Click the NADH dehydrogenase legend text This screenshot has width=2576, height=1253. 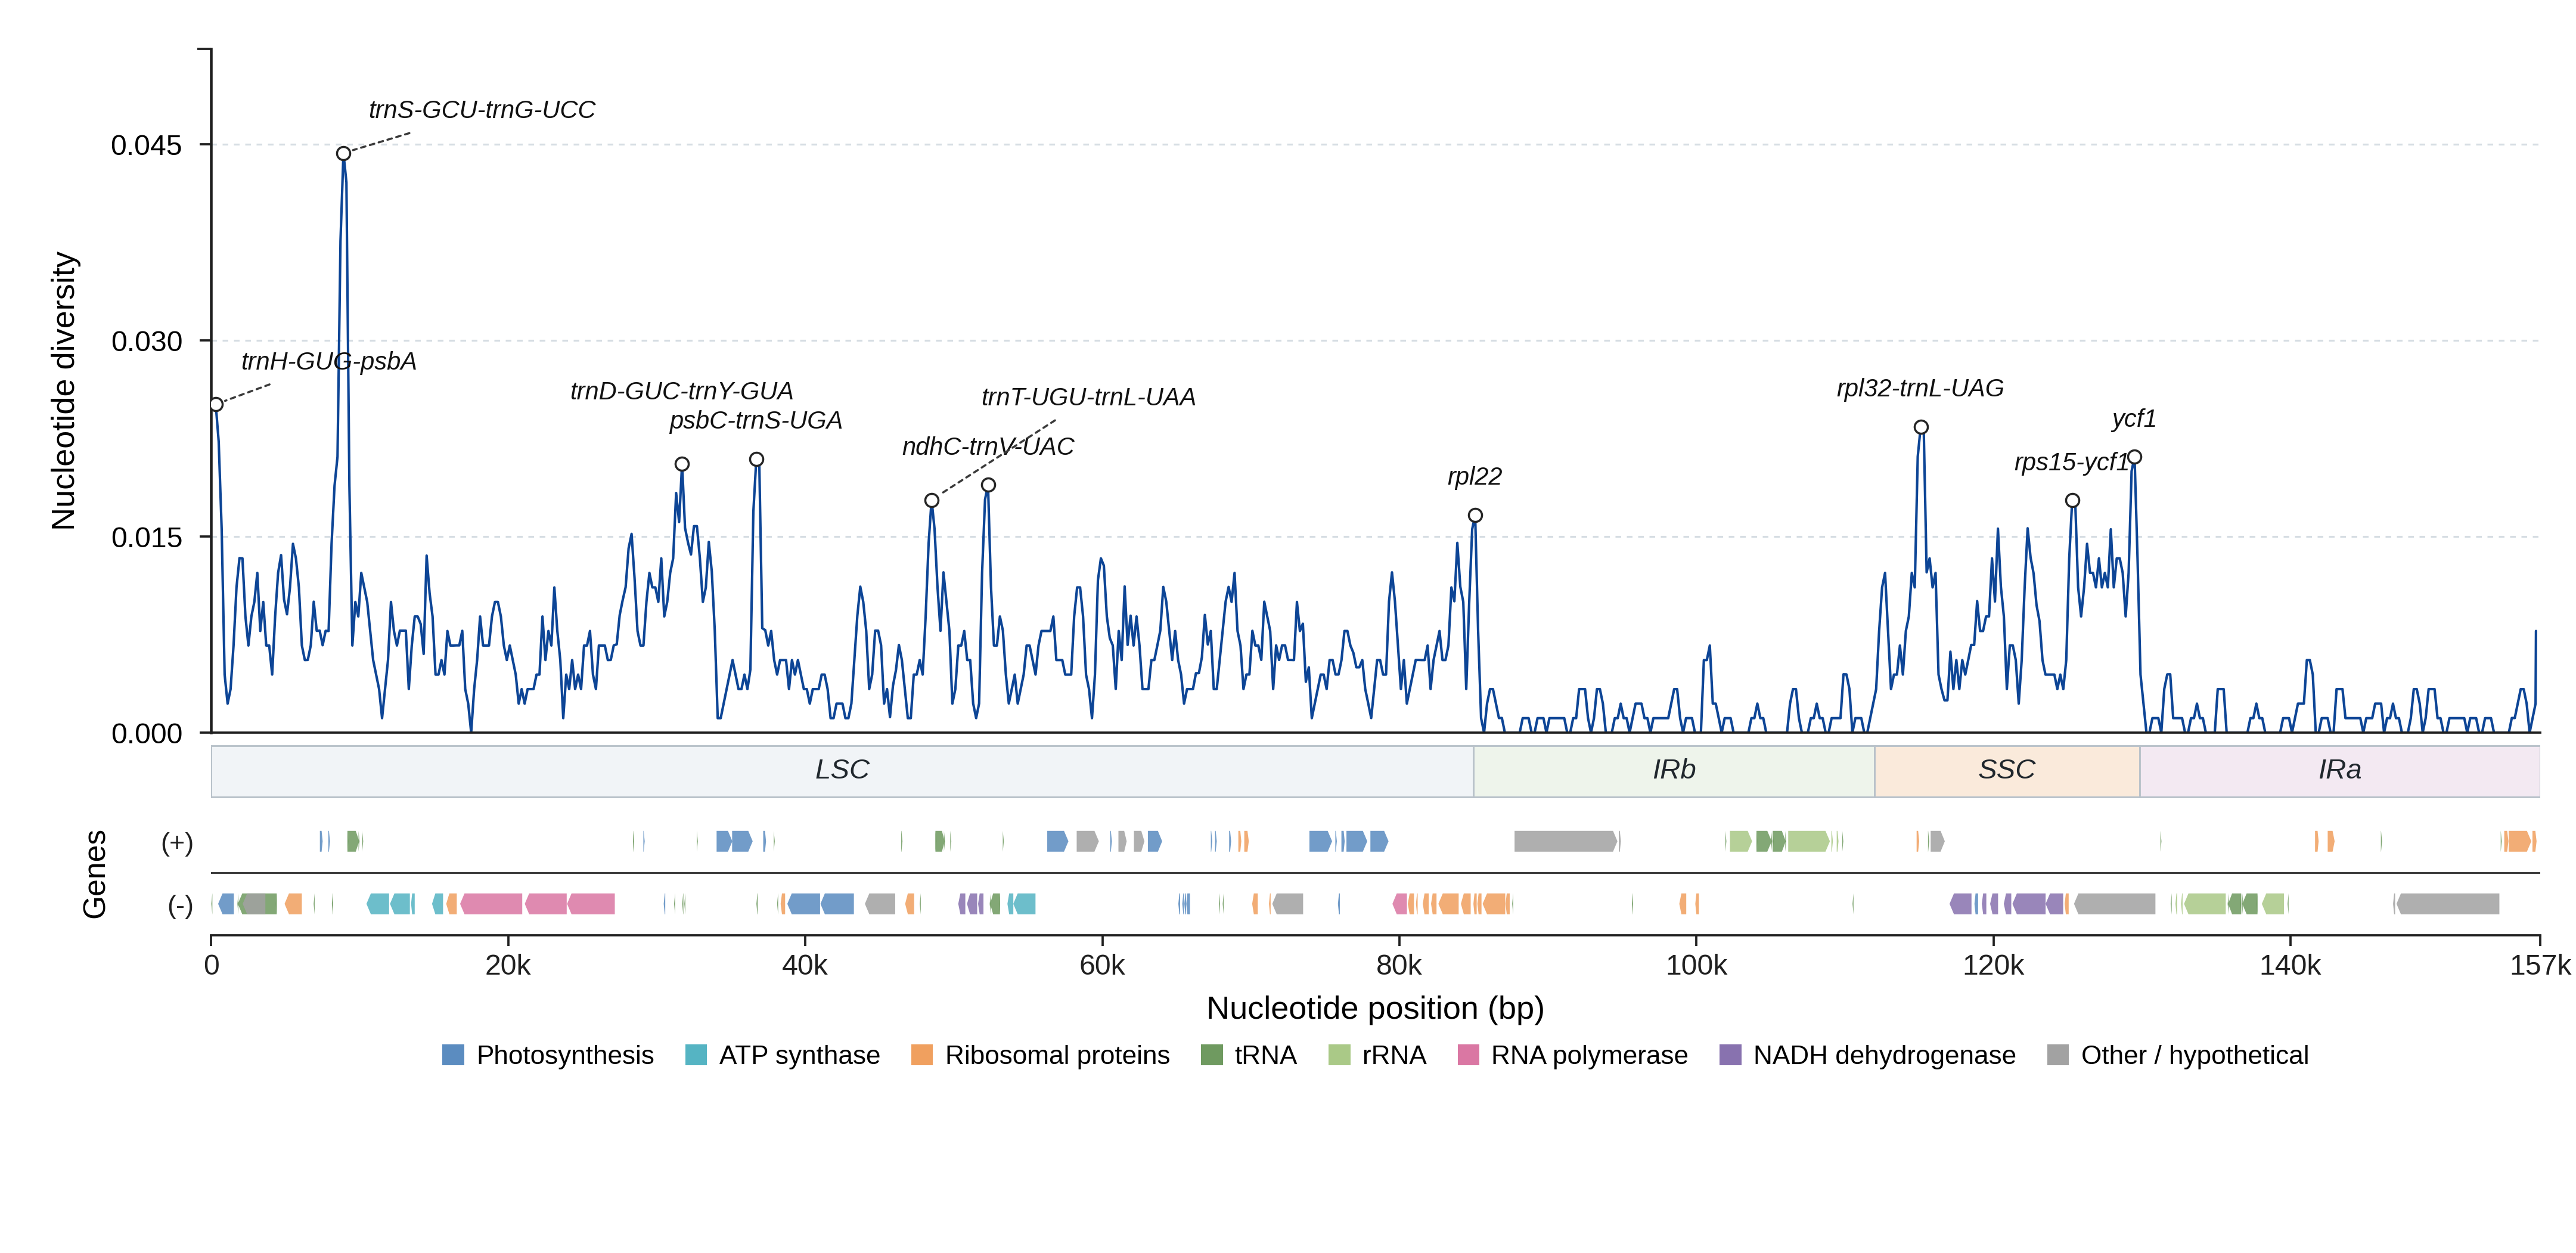1885,1056
